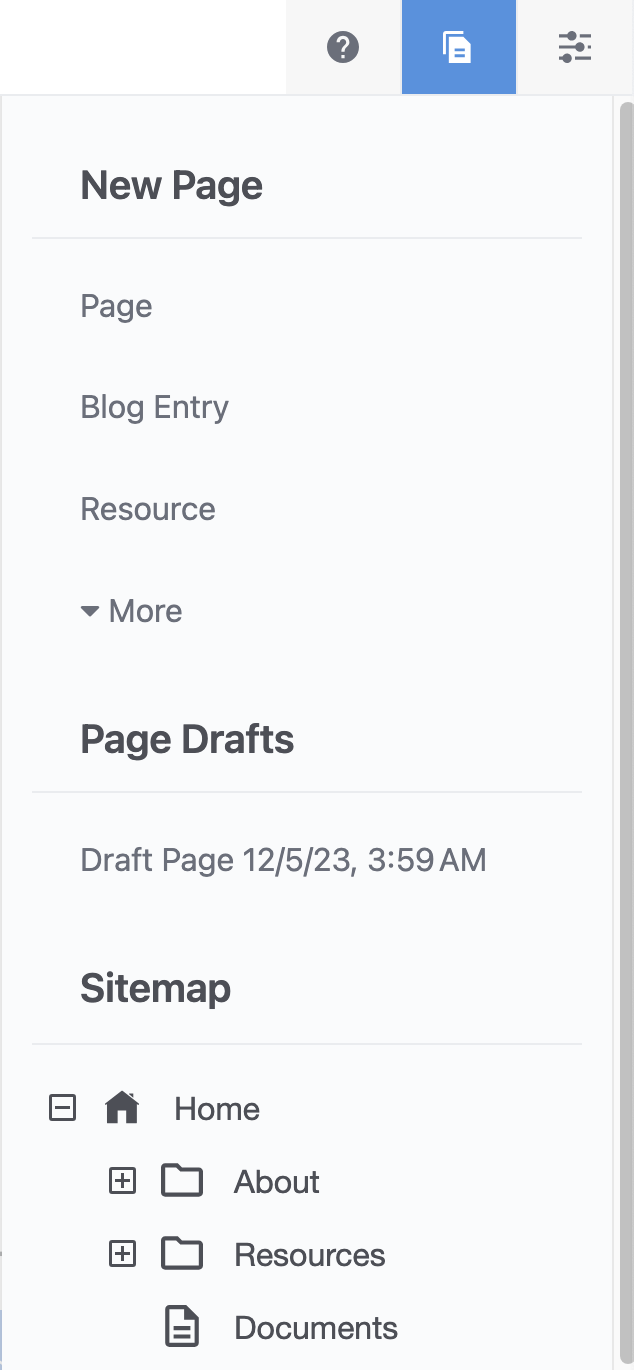Viewport: 634px width, 1370px height.
Task: Click the Resources link in the sitemap
Action: pyautogui.click(x=309, y=1254)
